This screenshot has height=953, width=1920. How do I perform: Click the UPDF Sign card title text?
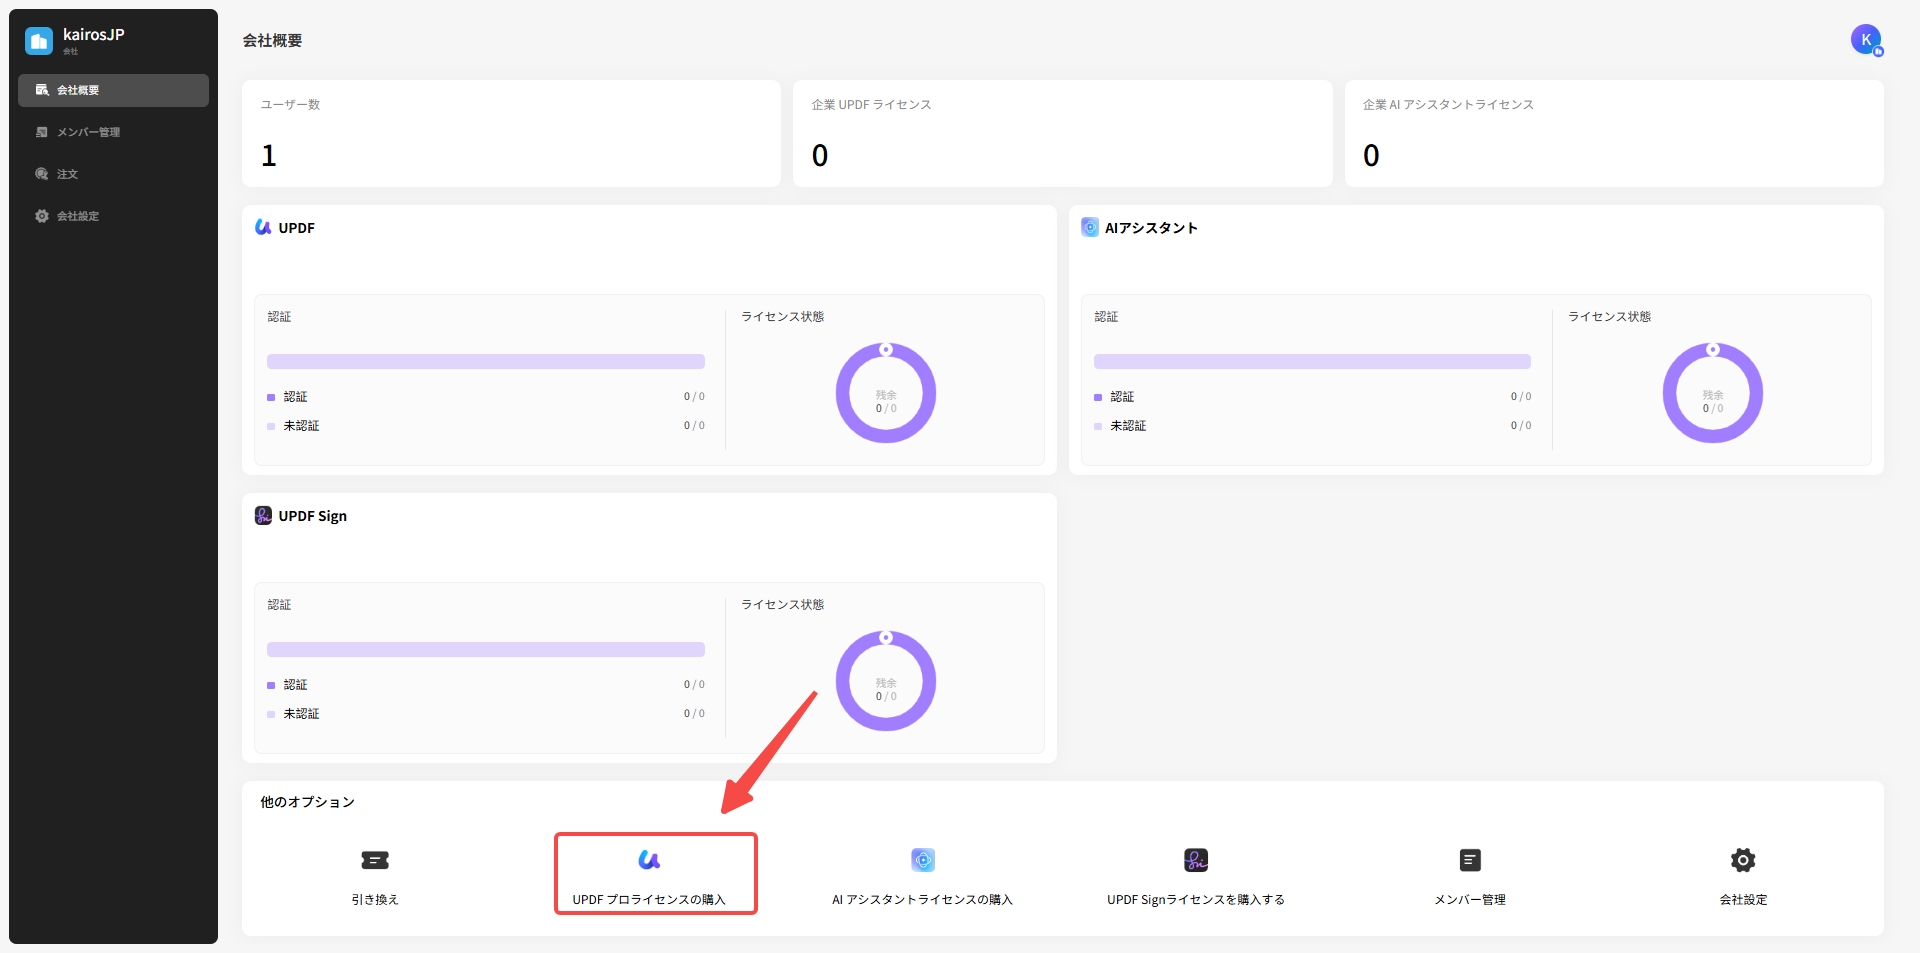(x=313, y=516)
